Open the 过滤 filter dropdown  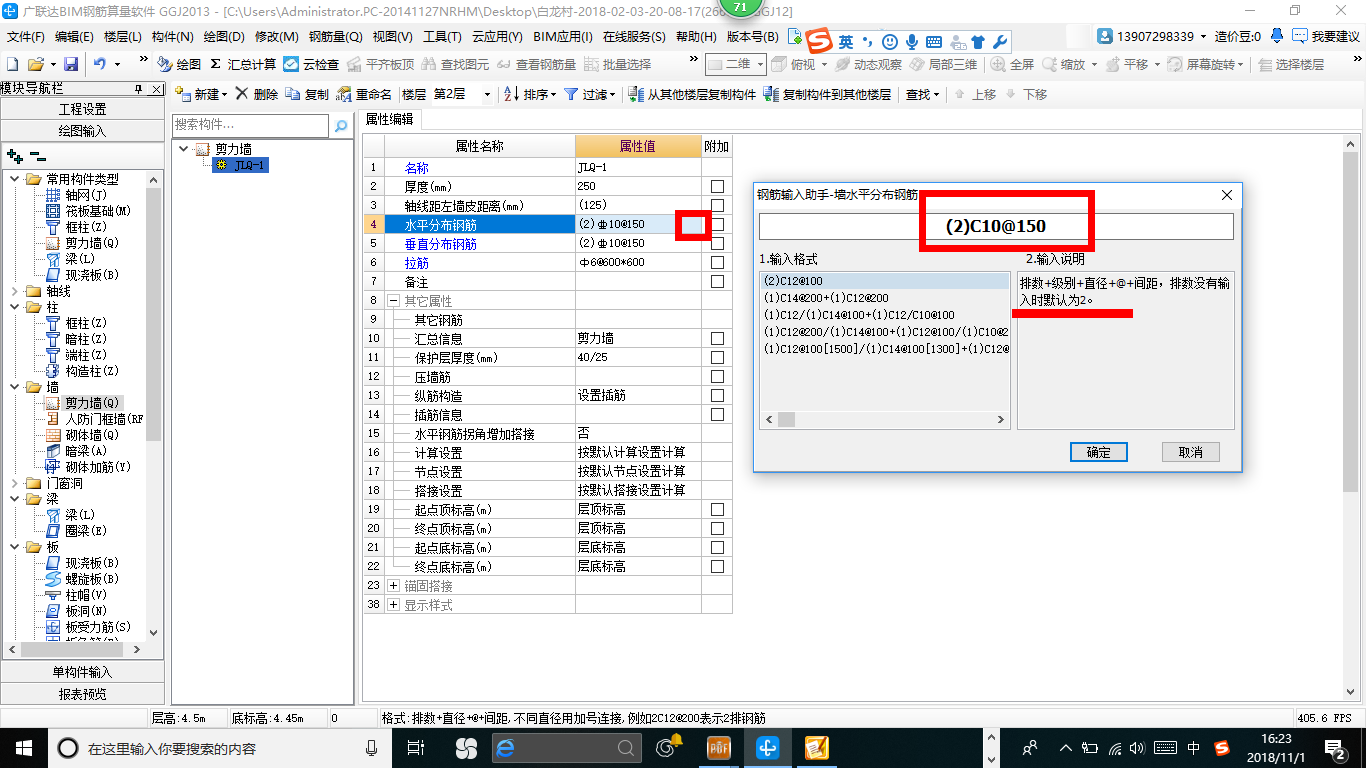[x=591, y=94]
